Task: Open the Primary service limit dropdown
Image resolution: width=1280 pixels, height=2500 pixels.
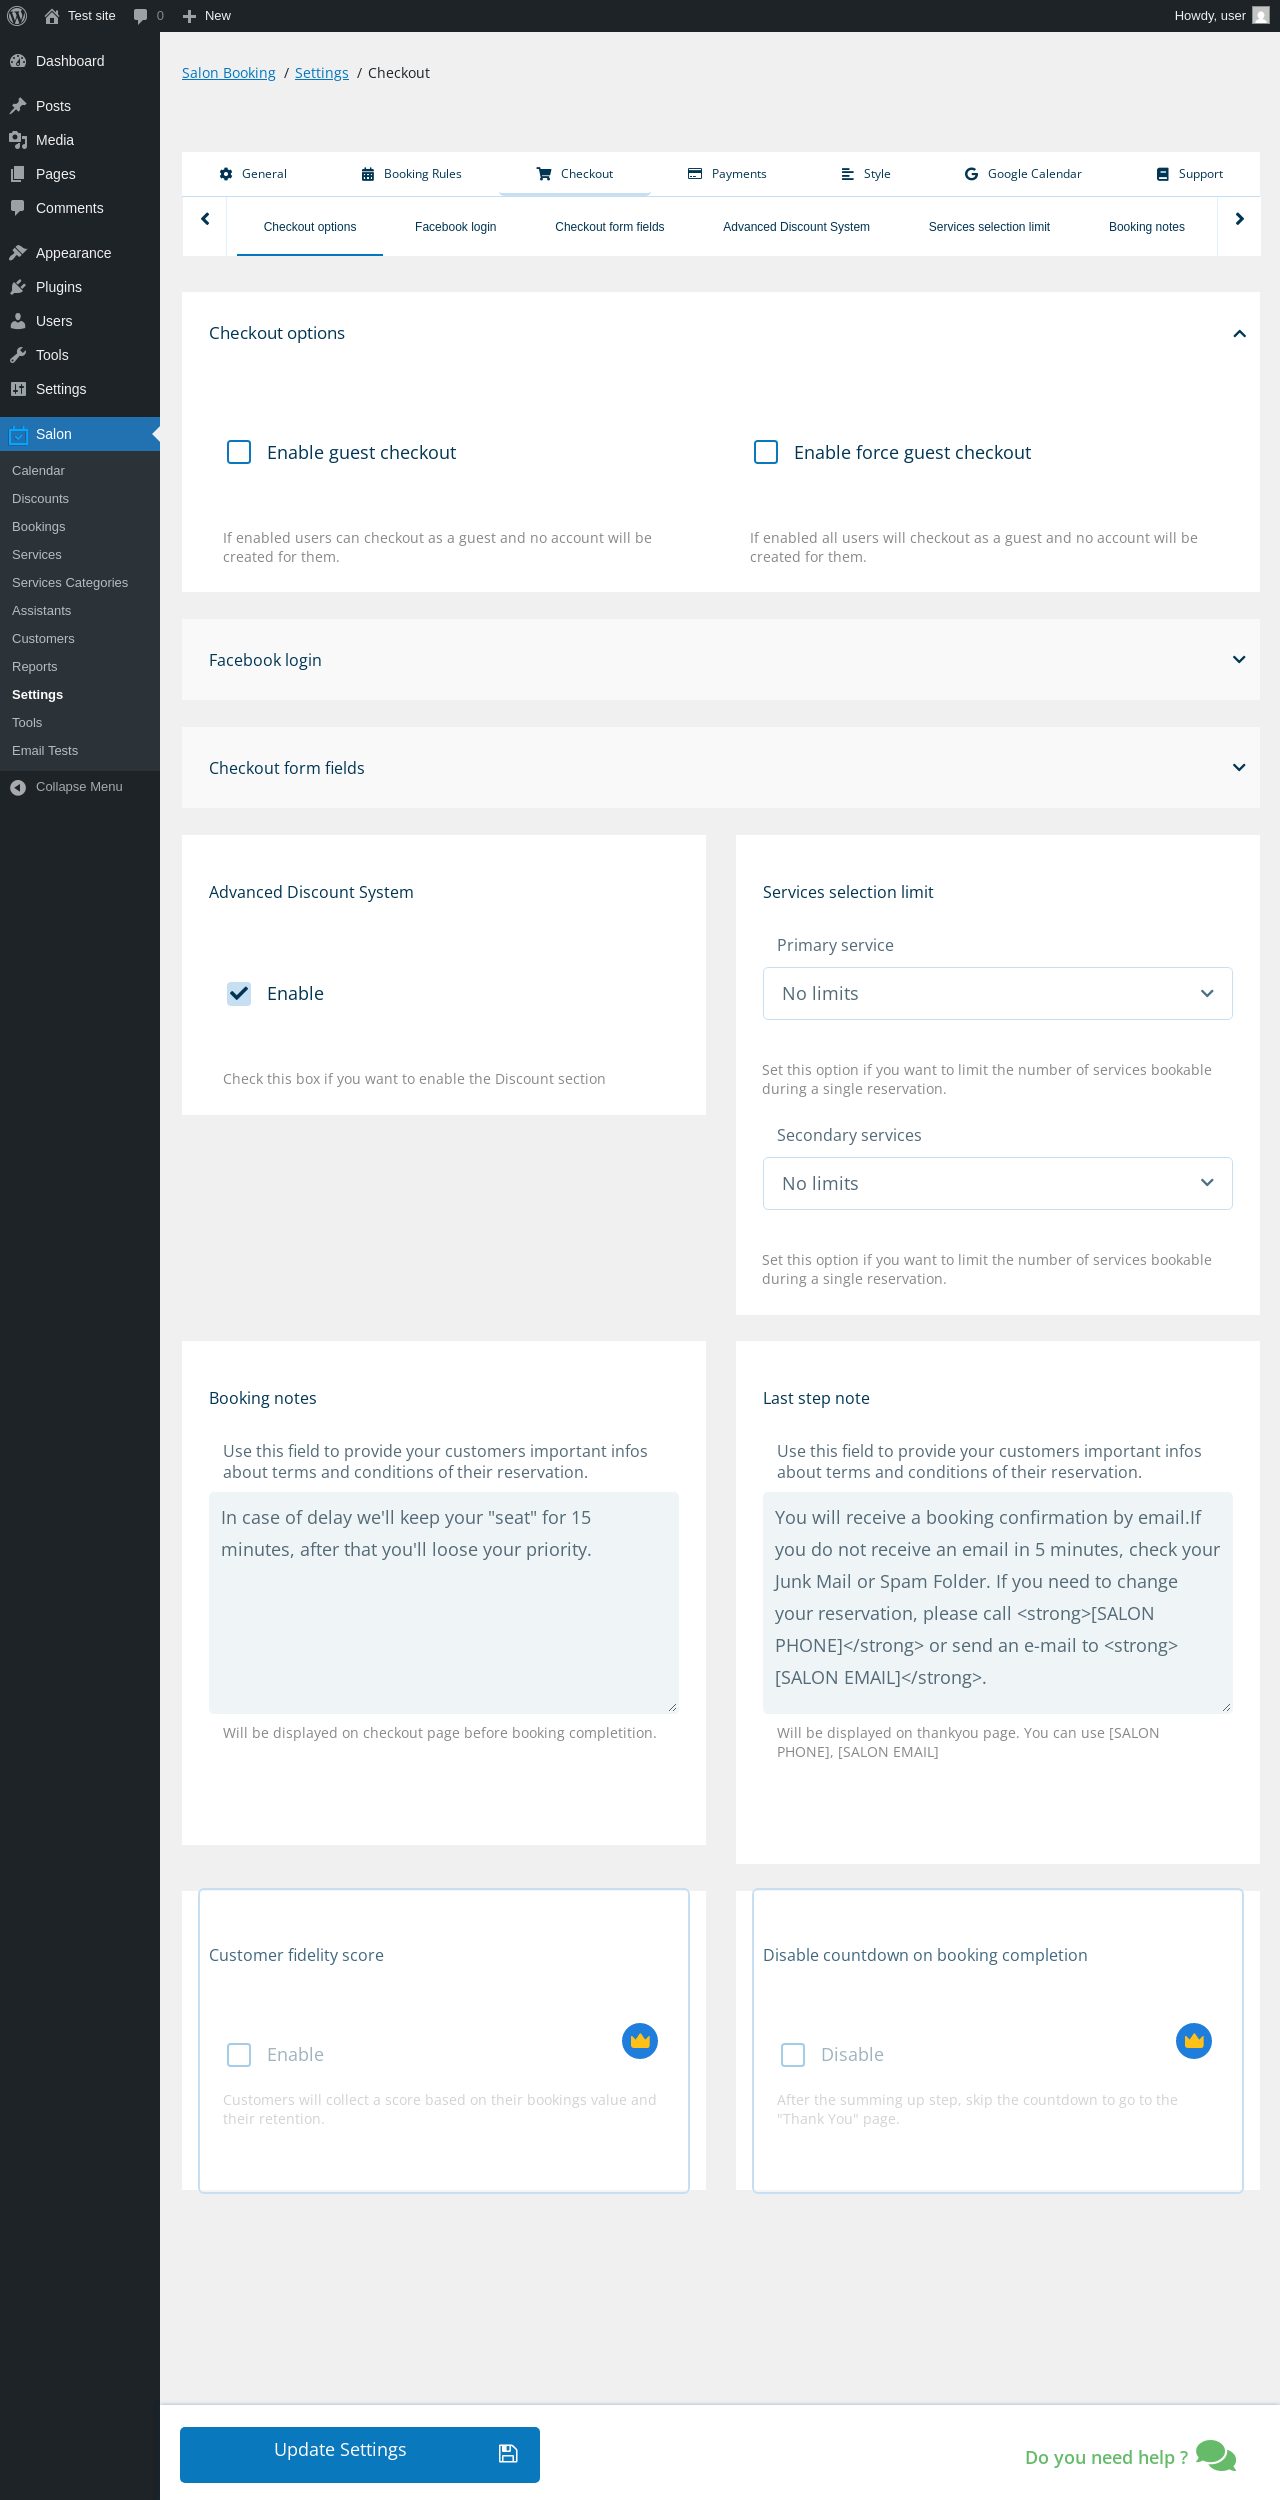Action: [x=997, y=994]
